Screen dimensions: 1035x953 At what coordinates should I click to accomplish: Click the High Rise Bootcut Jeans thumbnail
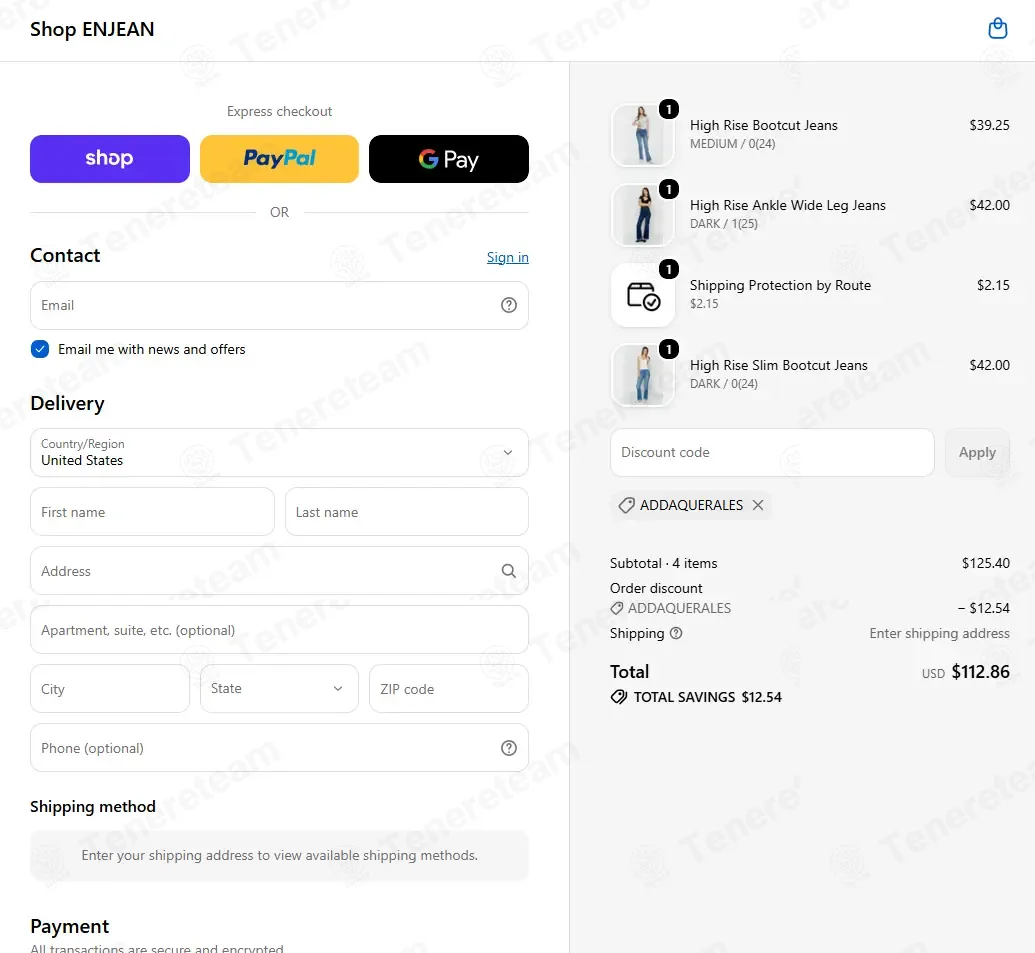pyautogui.click(x=643, y=135)
